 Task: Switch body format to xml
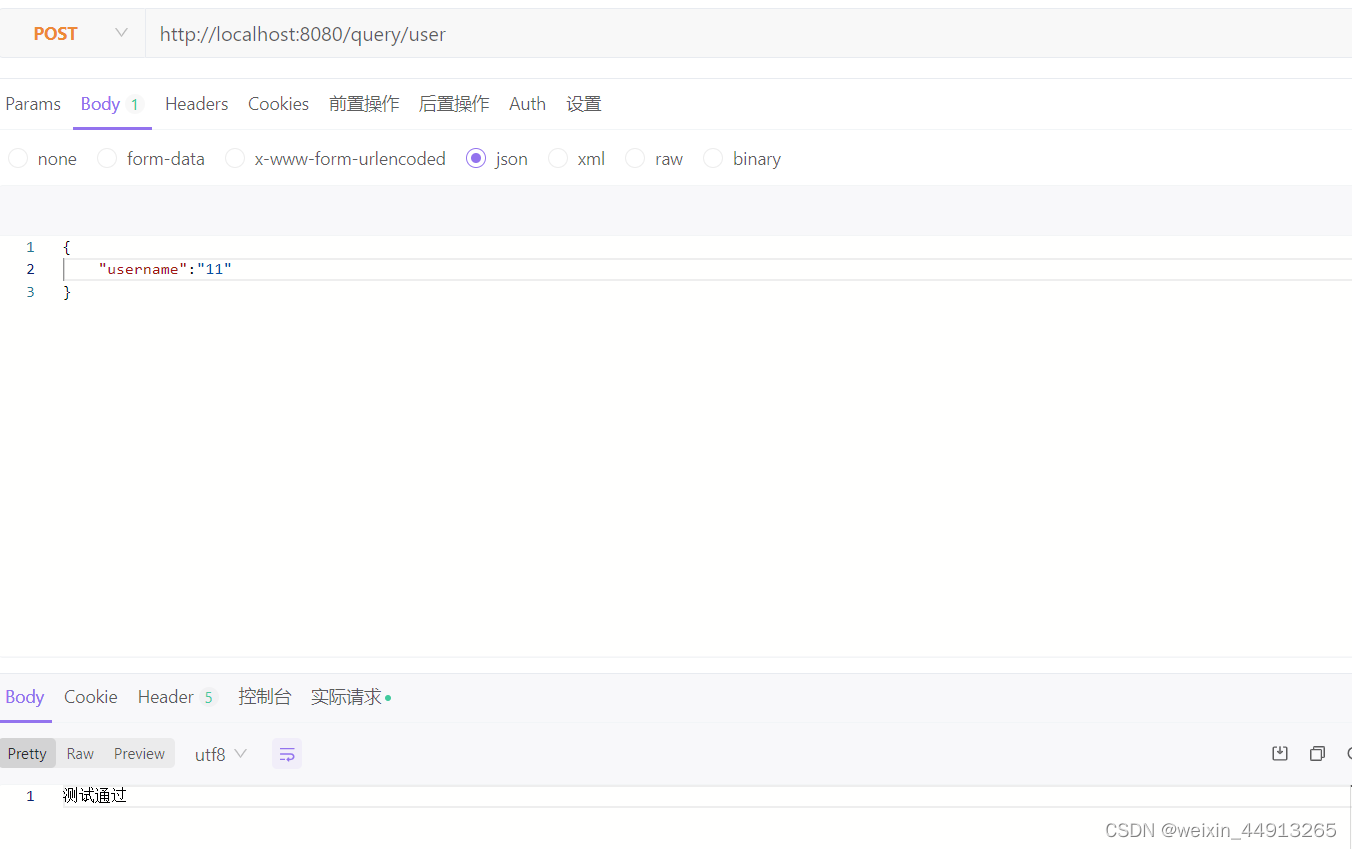557,158
